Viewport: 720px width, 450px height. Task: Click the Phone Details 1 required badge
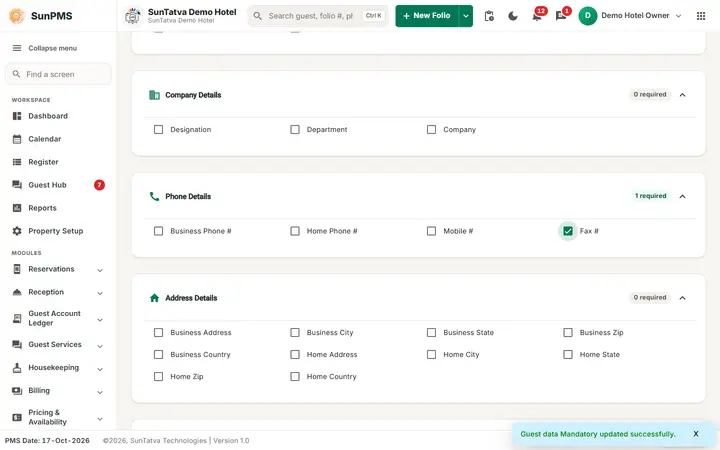click(650, 196)
